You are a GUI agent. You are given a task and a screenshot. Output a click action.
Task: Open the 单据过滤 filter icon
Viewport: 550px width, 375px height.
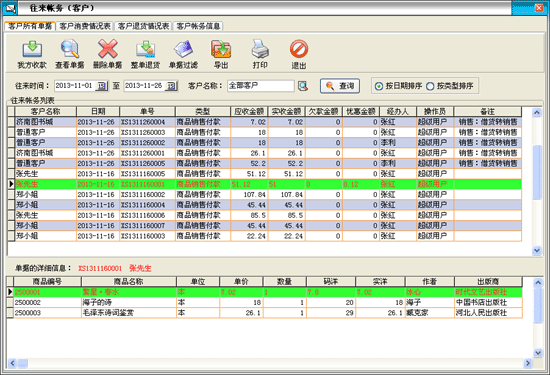pos(183,49)
